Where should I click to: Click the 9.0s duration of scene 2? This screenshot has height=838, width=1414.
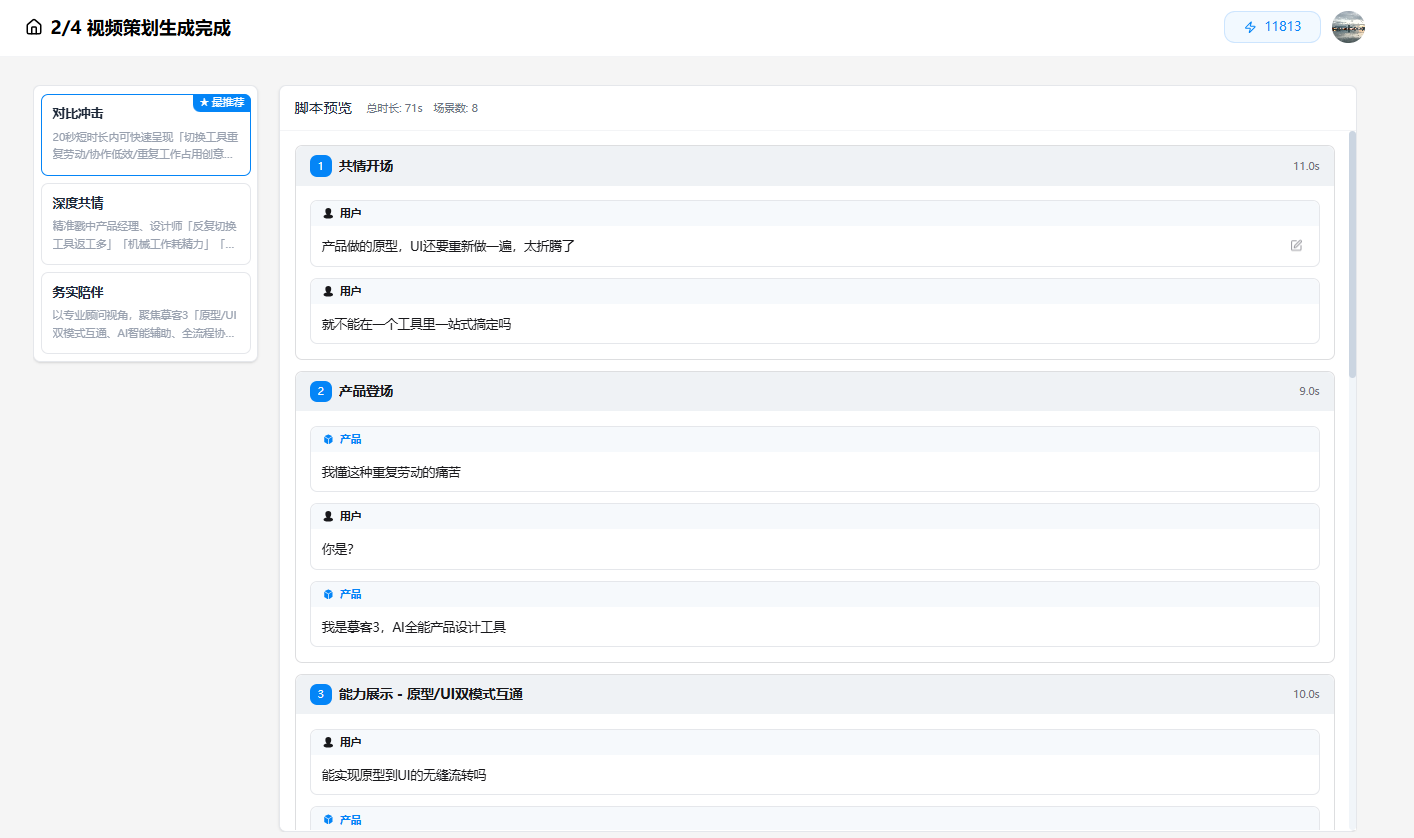click(1309, 391)
